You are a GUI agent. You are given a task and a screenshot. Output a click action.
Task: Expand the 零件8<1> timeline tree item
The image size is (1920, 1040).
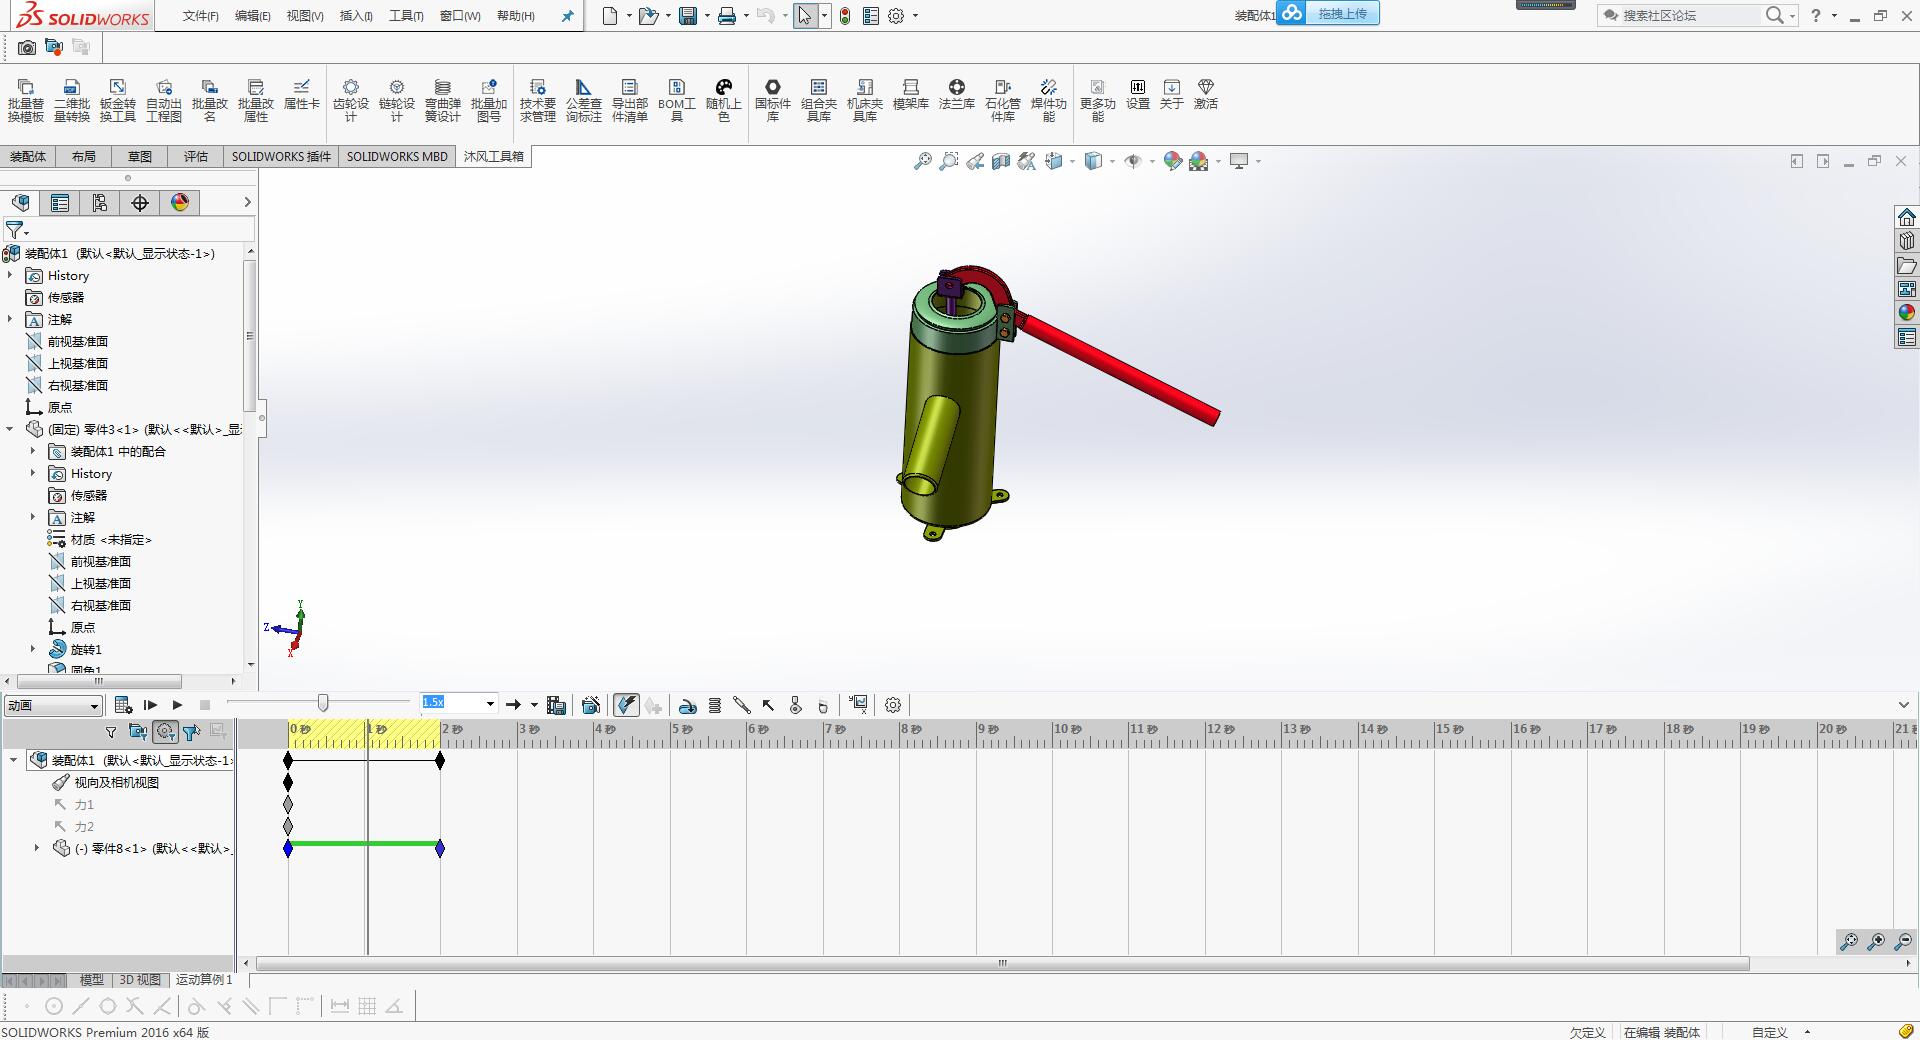click(37, 848)
